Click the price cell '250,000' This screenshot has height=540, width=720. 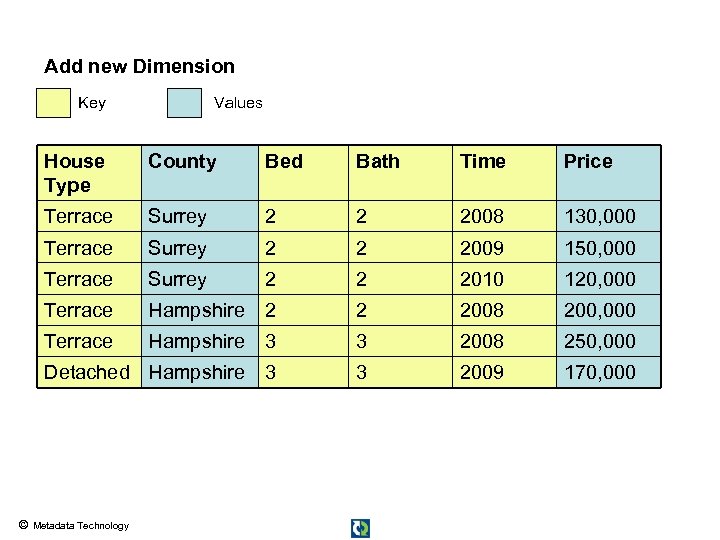click(x=608, y=341)
